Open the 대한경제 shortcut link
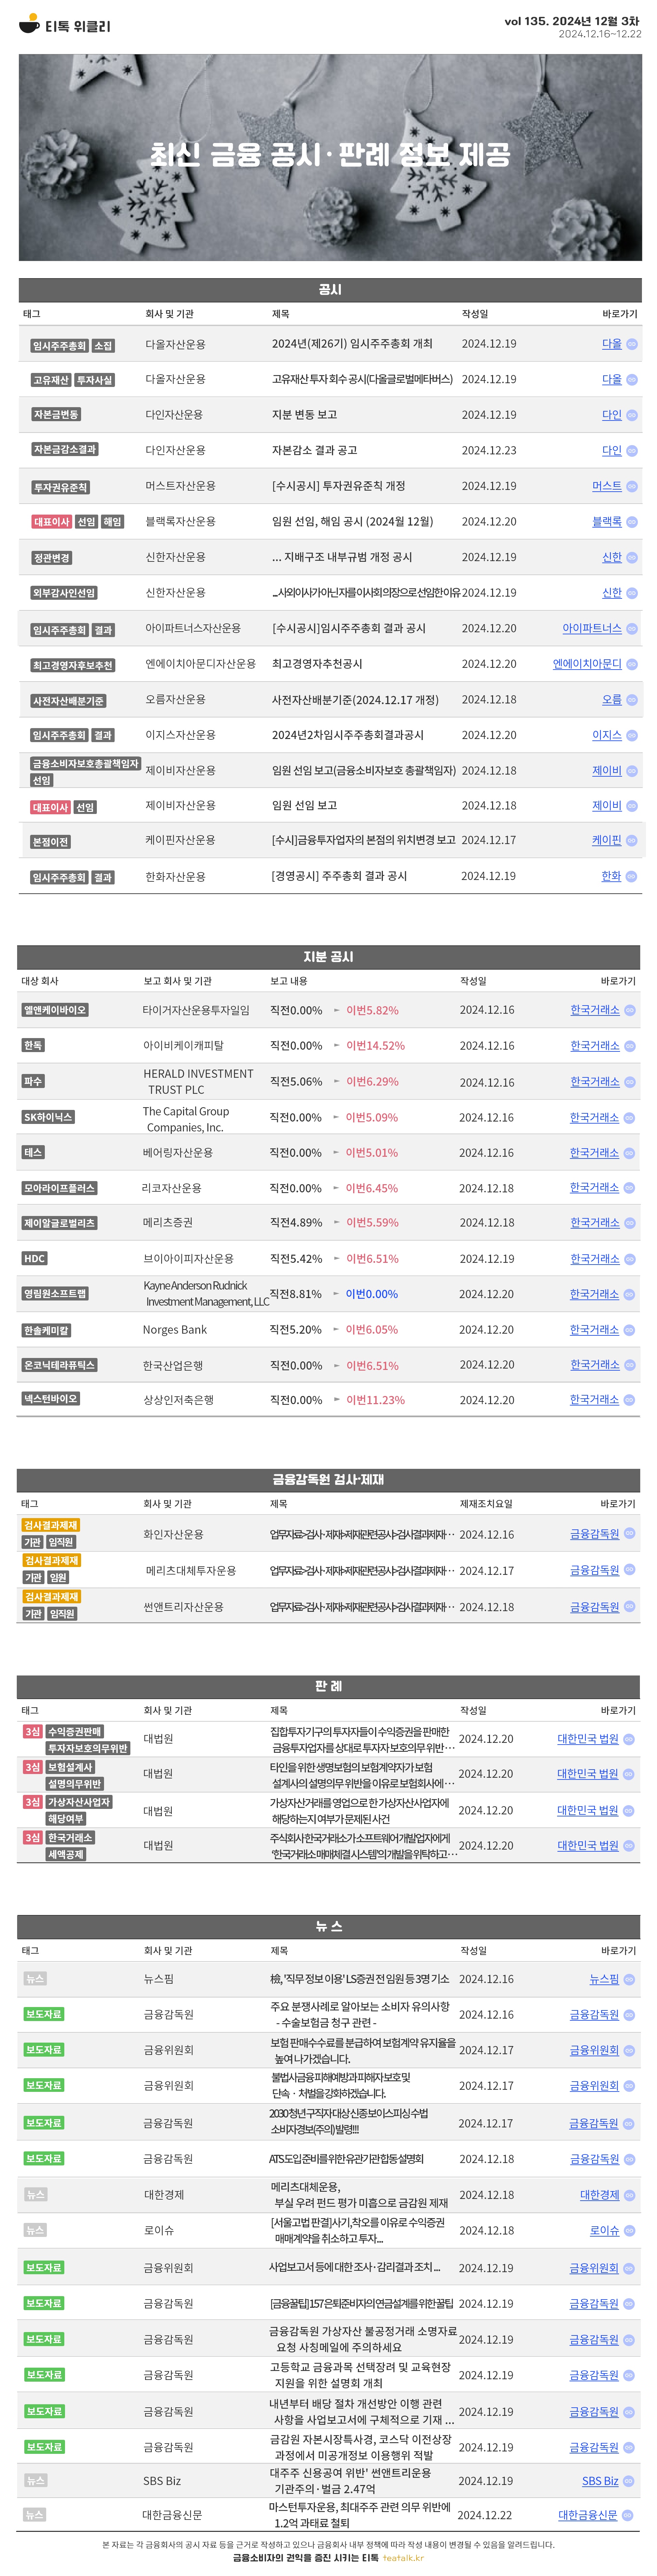The height and width of the screenshot is (2576, 657). pos(599,2195)
